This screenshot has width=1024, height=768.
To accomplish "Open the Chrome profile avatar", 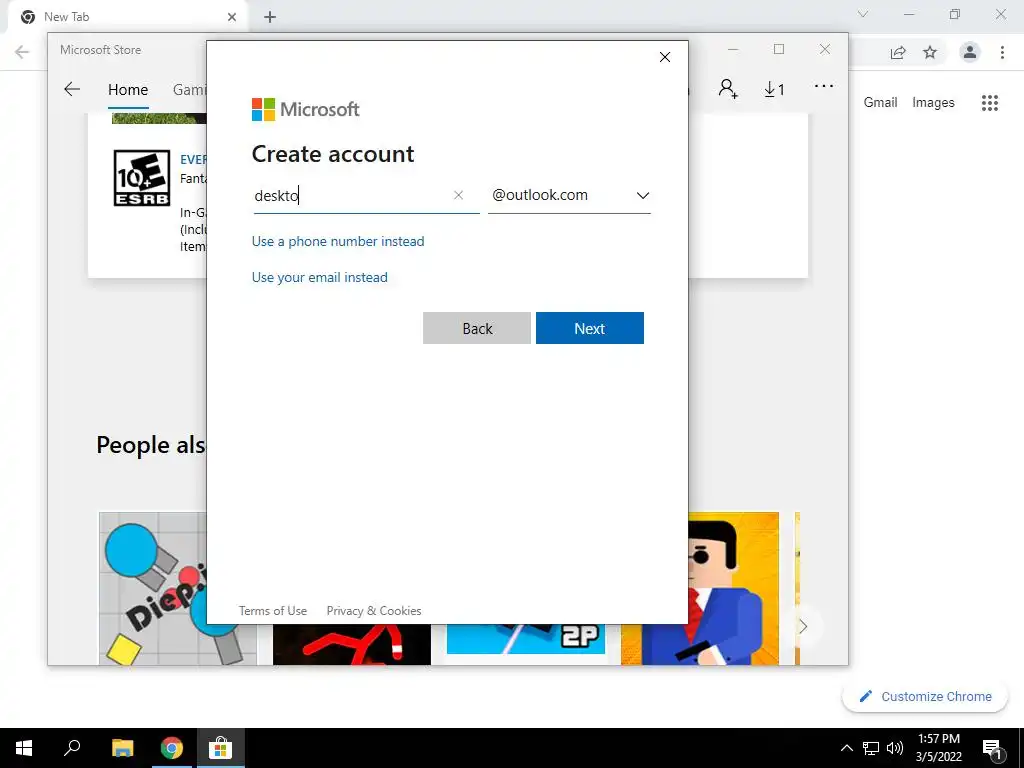I will 970,52.
